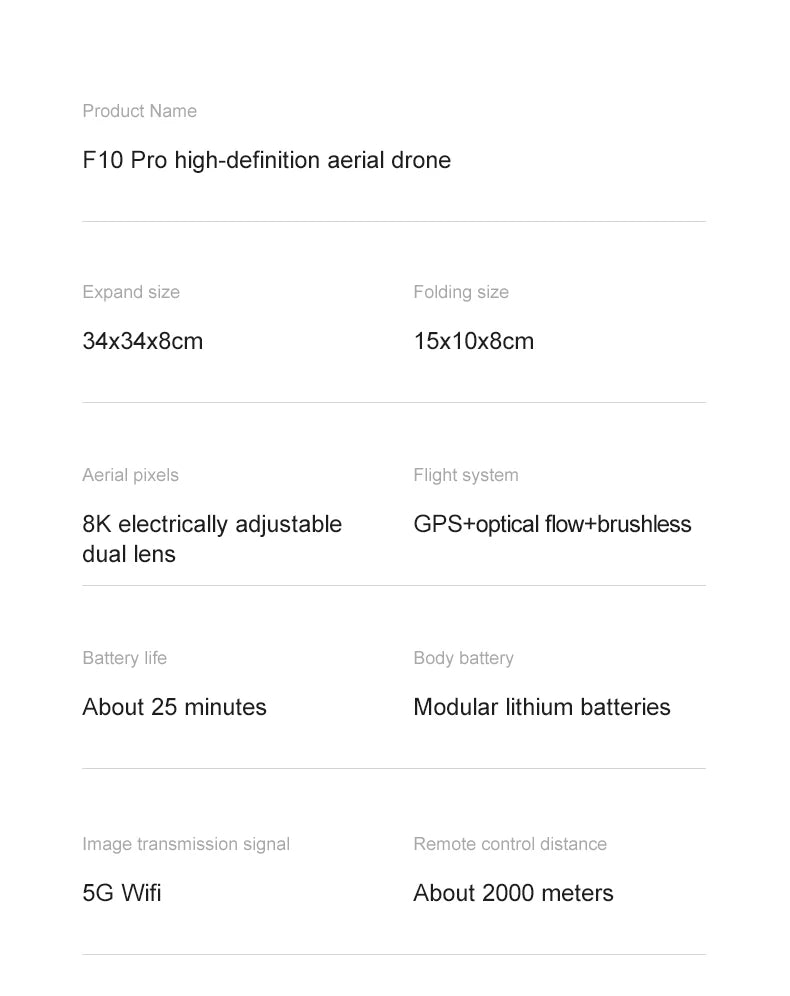Click the "Expand size" label
The image size is (790, 996).
[x=131, y=292]
